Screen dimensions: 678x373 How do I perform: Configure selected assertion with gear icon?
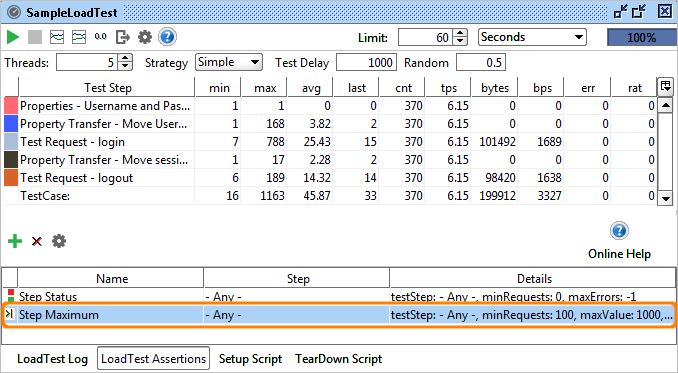[59, 241]
